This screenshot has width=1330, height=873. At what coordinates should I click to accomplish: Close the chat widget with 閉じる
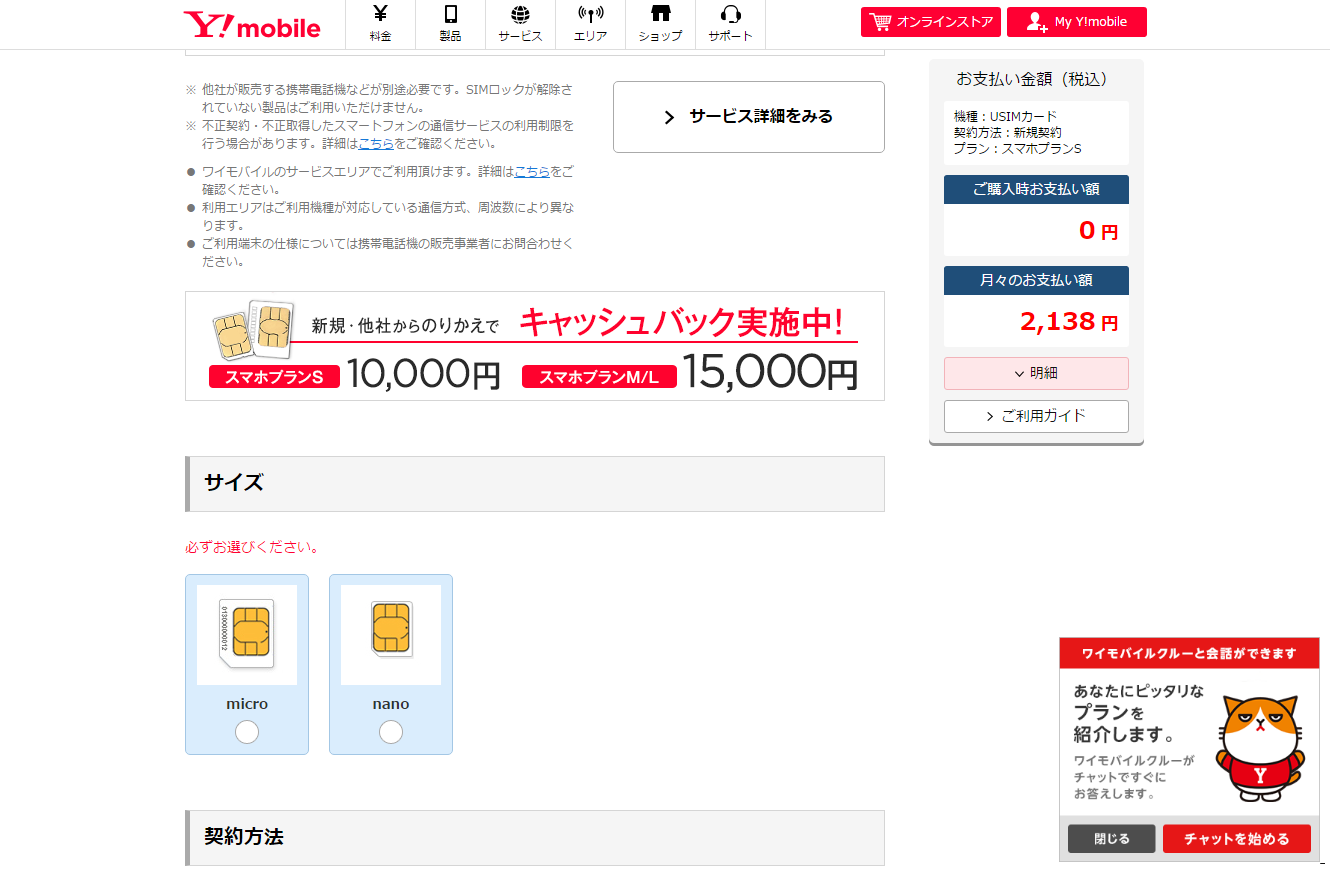click(x=1111, y=839)
